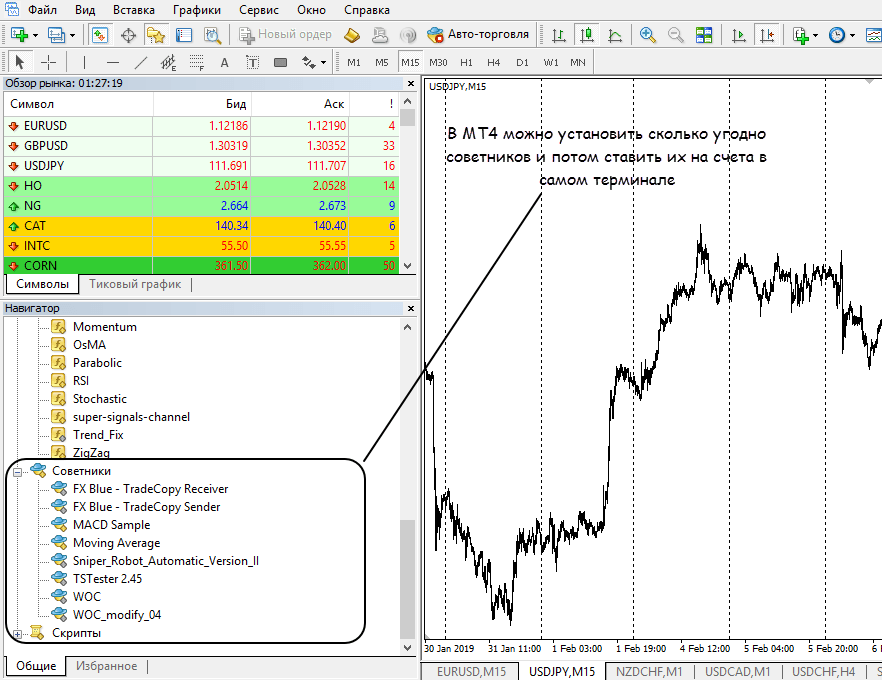
Task: Select the crosshair cursor tool
Action: (48, 62)
